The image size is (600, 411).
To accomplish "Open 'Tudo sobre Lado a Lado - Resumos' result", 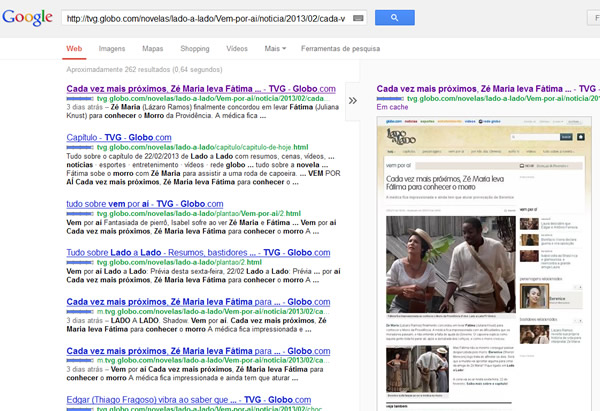I will (x=198, y=253).
